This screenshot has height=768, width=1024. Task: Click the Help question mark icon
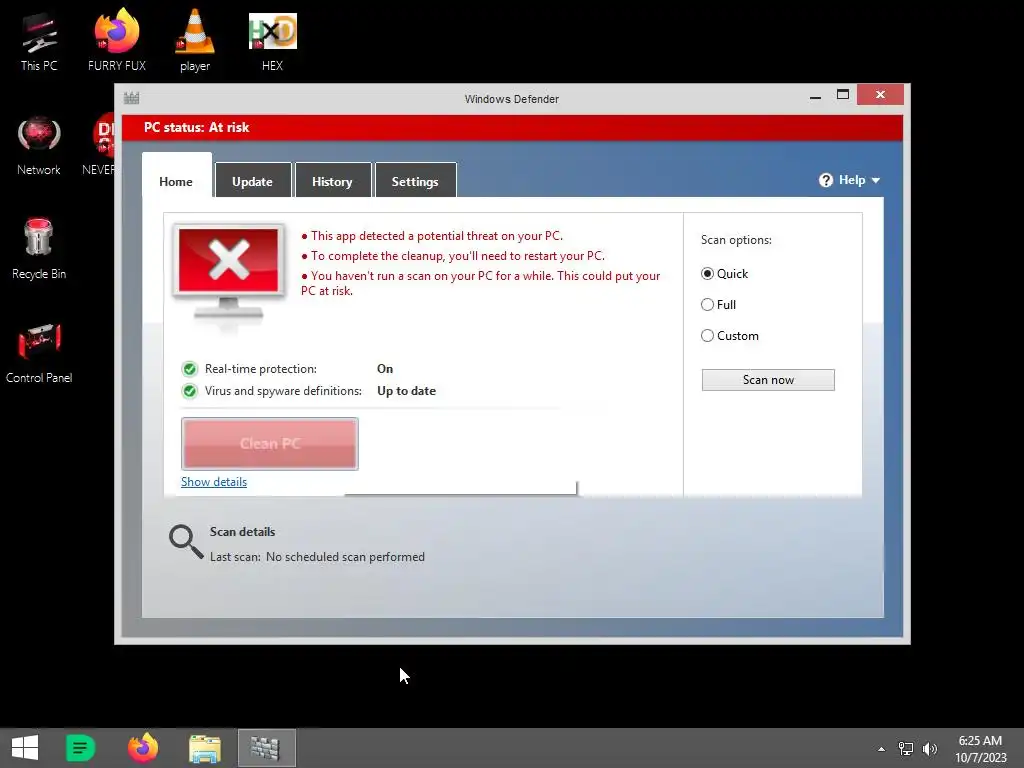coord(826,180)
